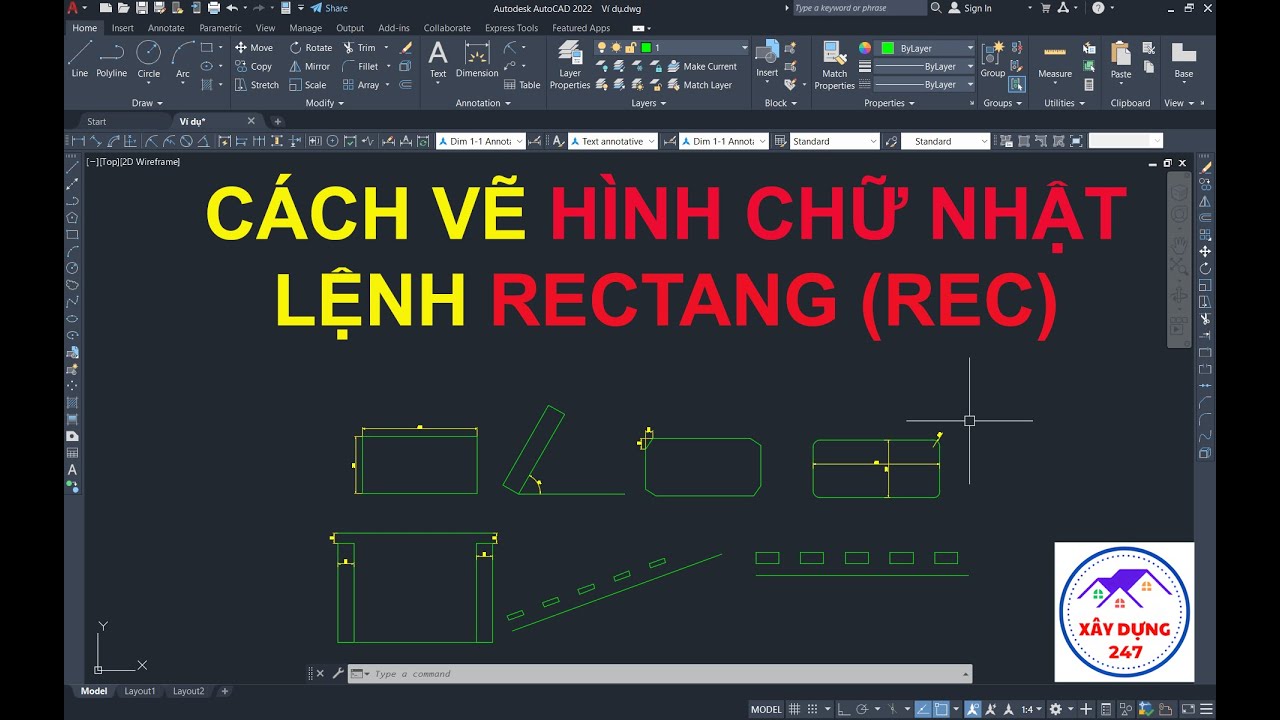Switch to the Start file tab

click(96, 121)
